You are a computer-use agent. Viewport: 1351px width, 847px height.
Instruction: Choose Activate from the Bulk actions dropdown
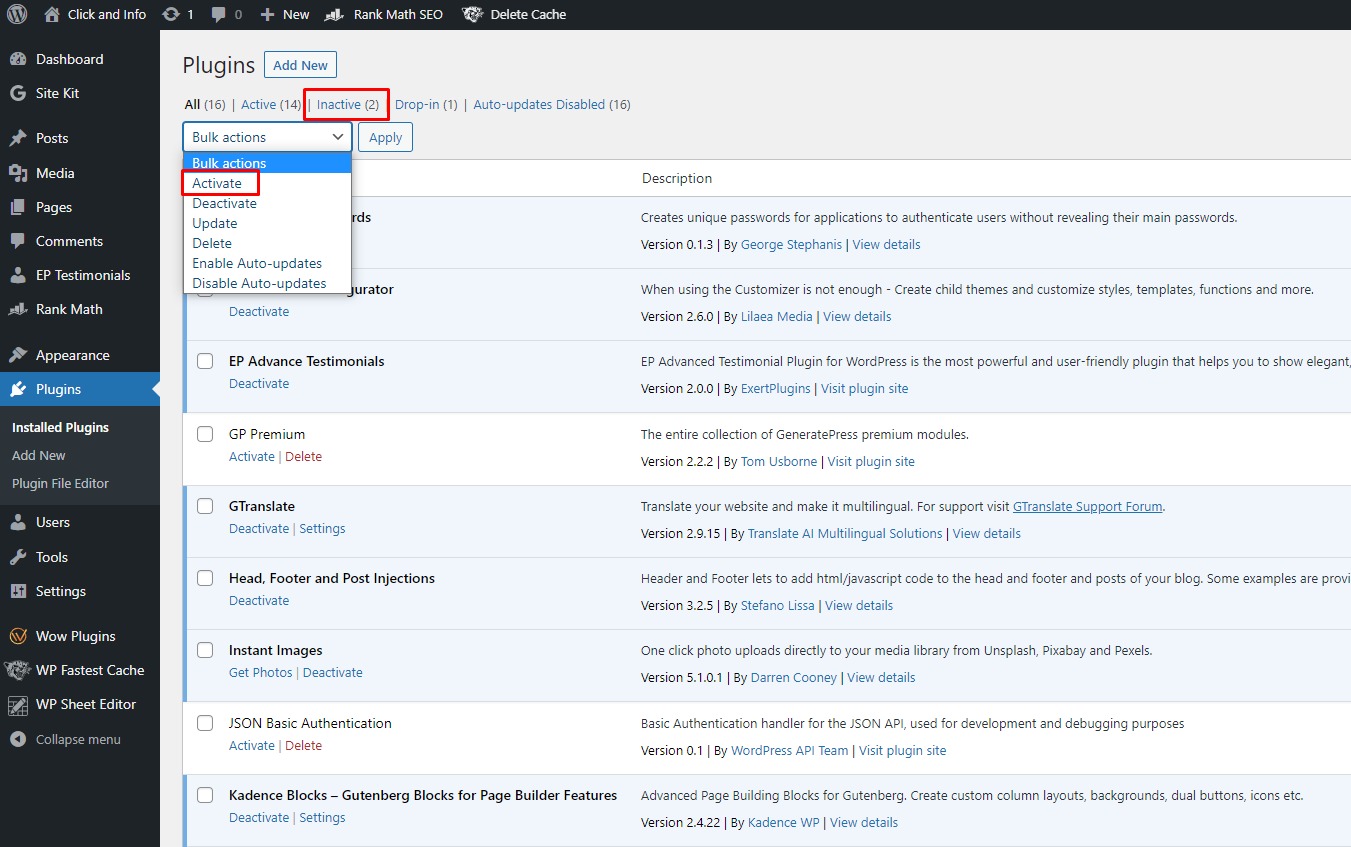click(219, 182)
